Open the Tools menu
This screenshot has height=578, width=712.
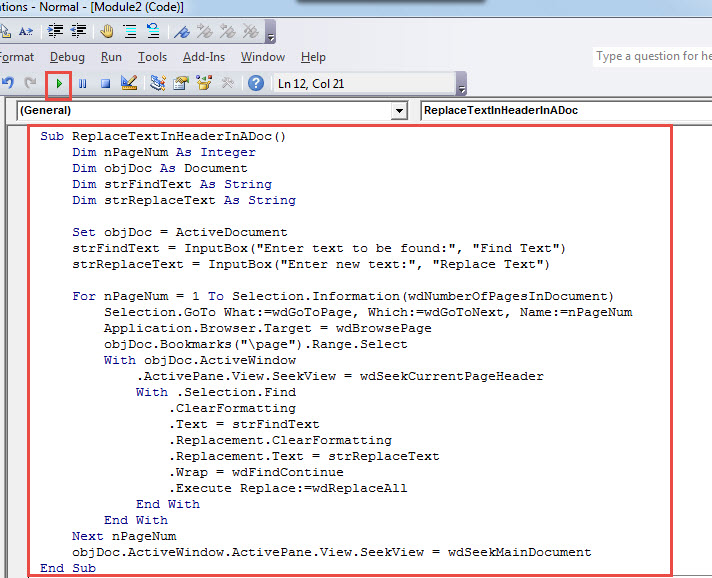pos(152,57)
